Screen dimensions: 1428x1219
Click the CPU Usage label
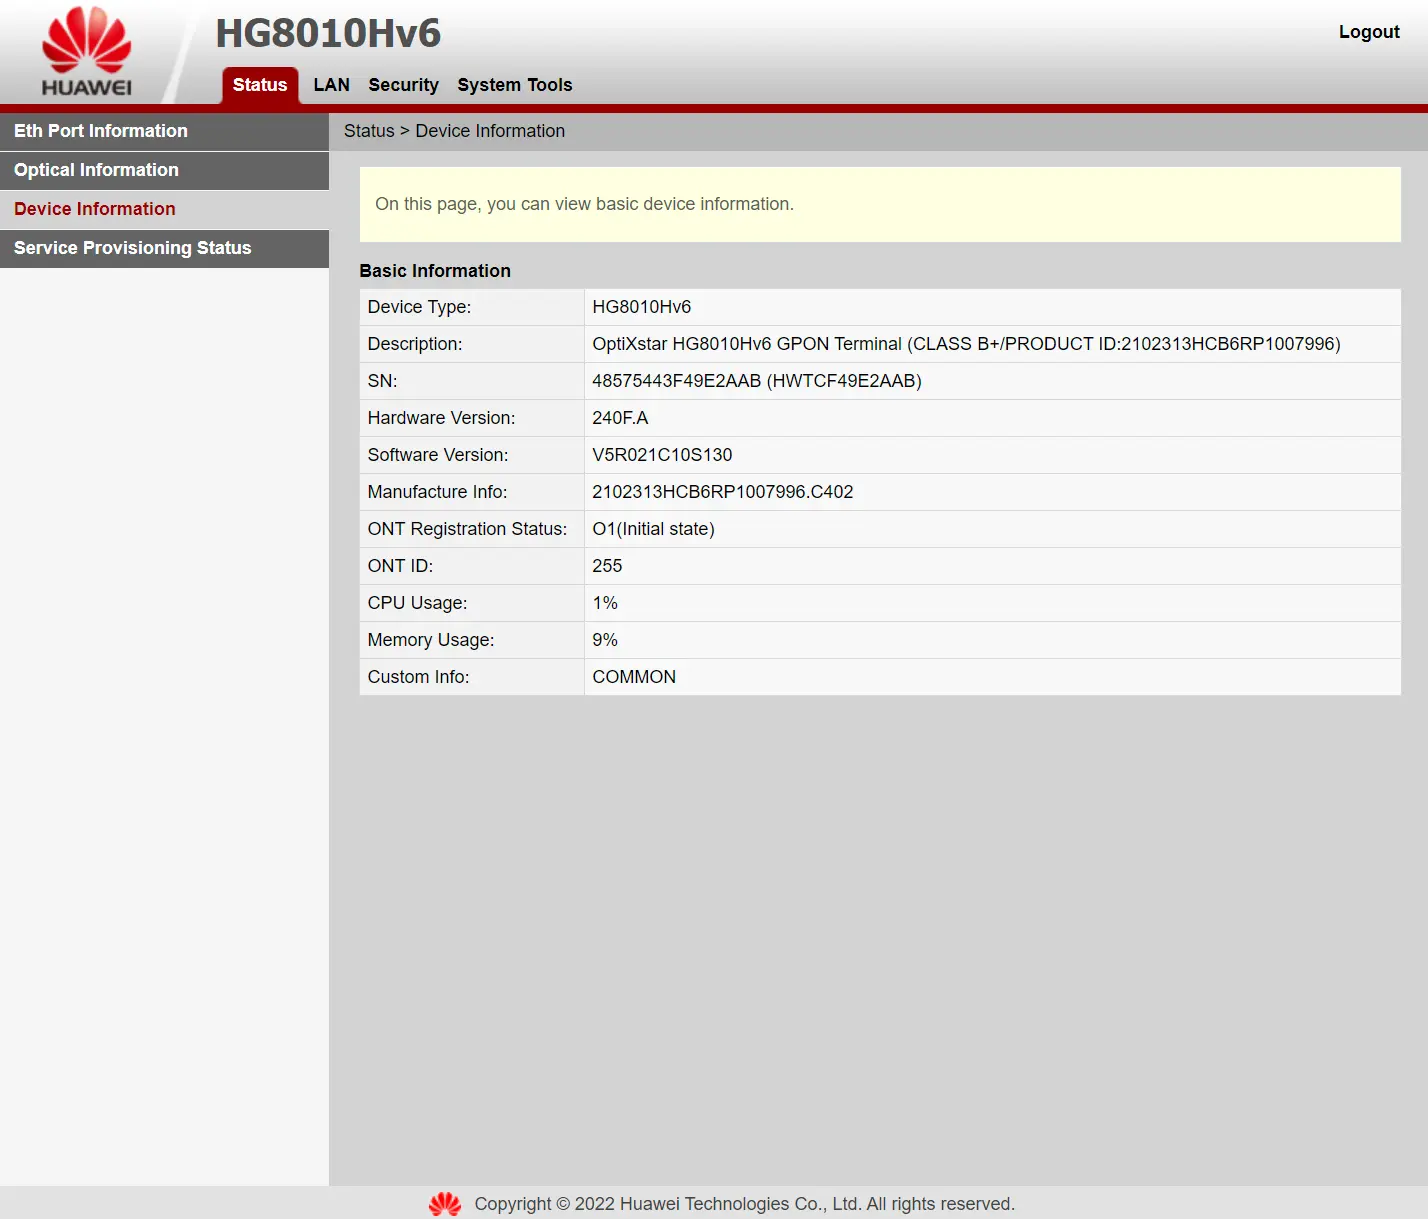tap(417, 603)
